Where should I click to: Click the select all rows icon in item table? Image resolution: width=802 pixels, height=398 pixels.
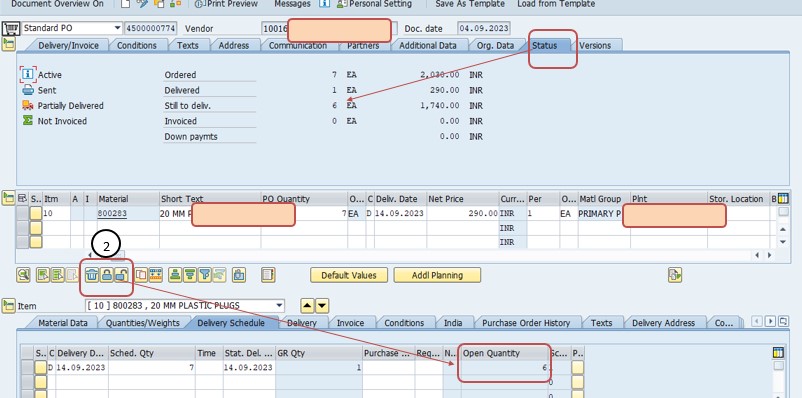click(22, 198)
